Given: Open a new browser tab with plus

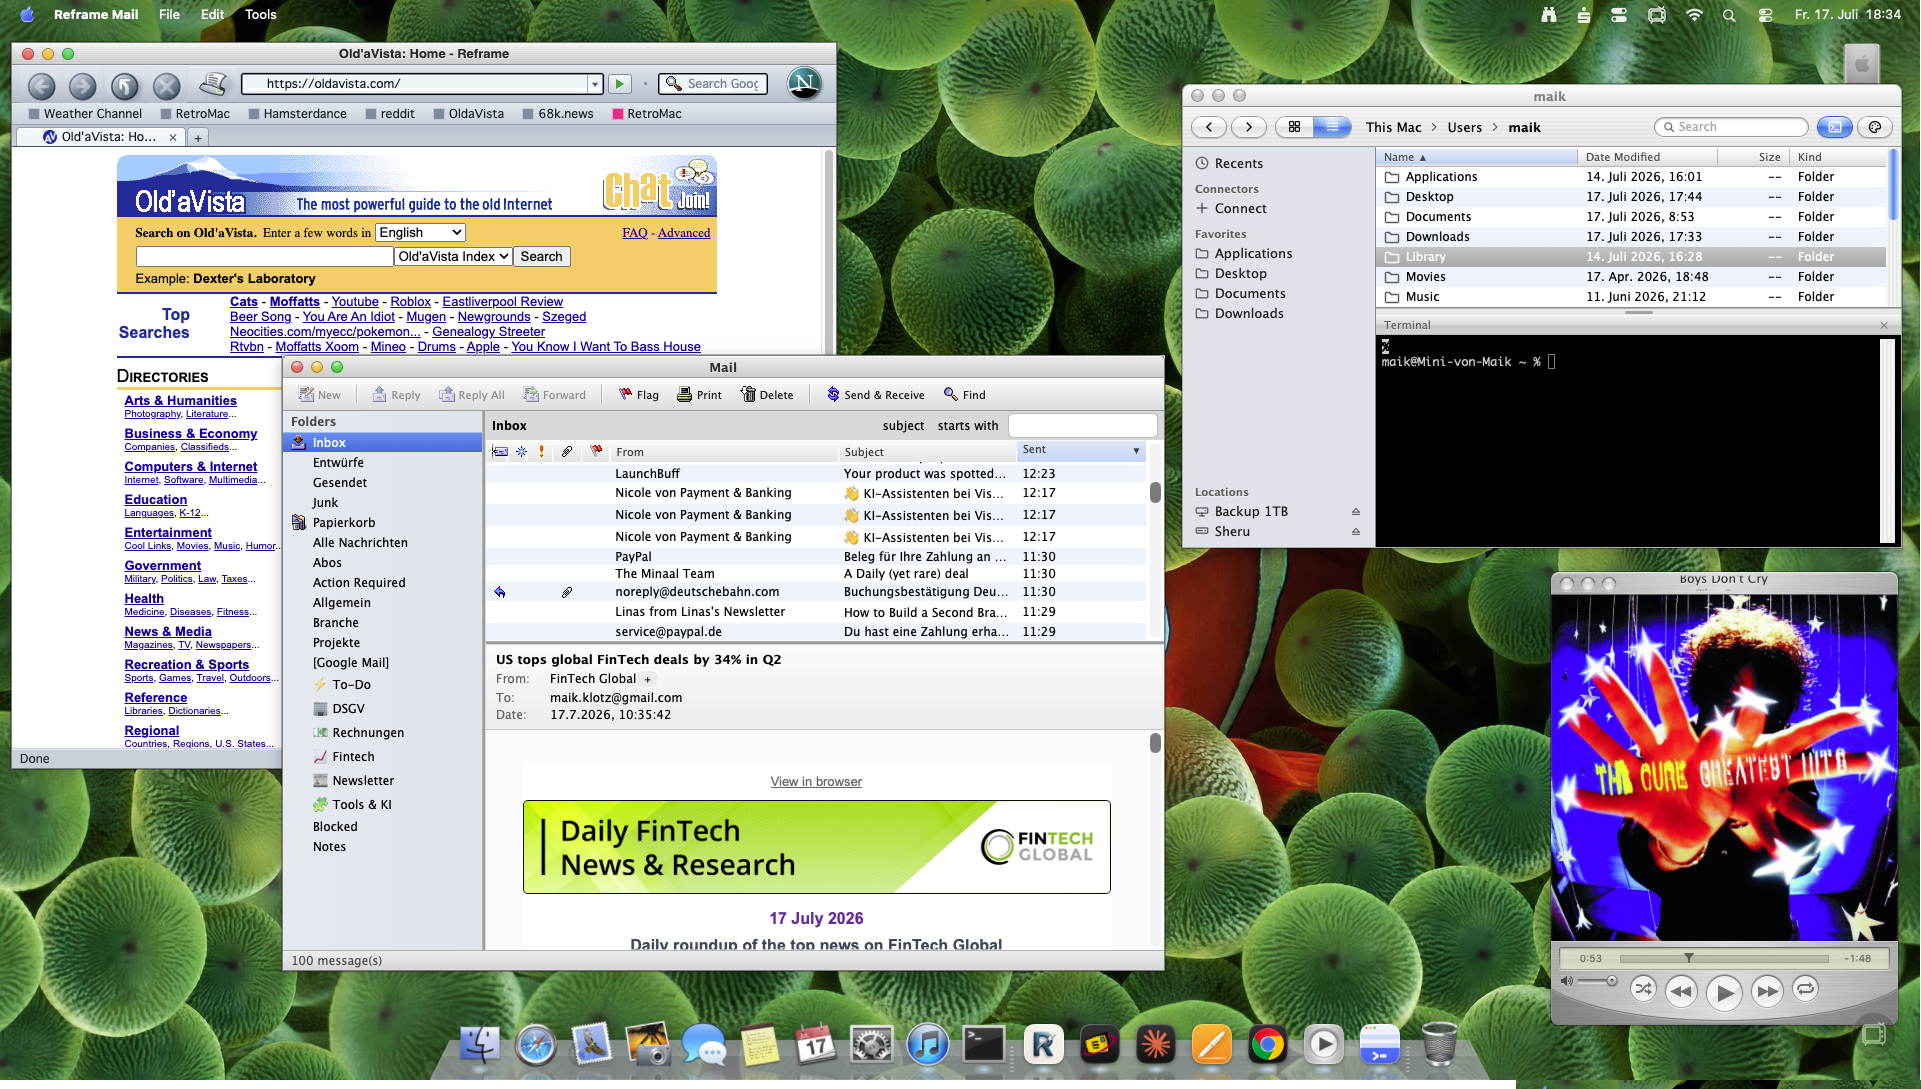Looking at the screenshot, I should tap(198, 138).
